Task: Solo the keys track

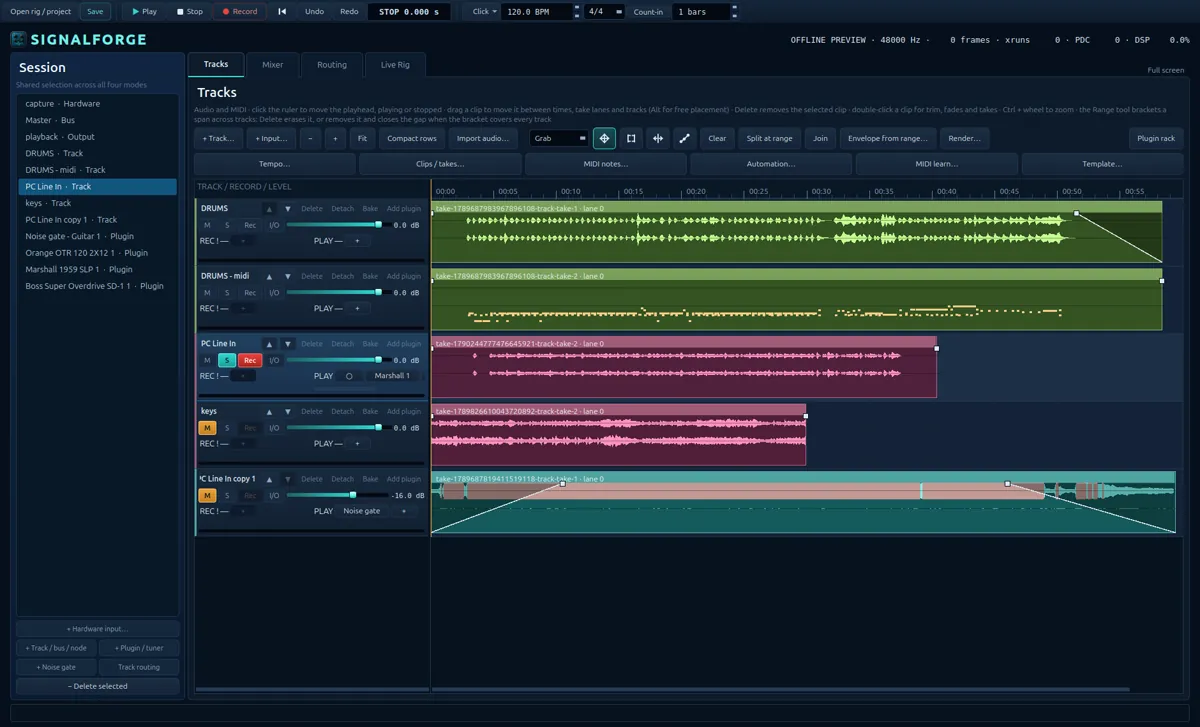Action: click(227, 428)
